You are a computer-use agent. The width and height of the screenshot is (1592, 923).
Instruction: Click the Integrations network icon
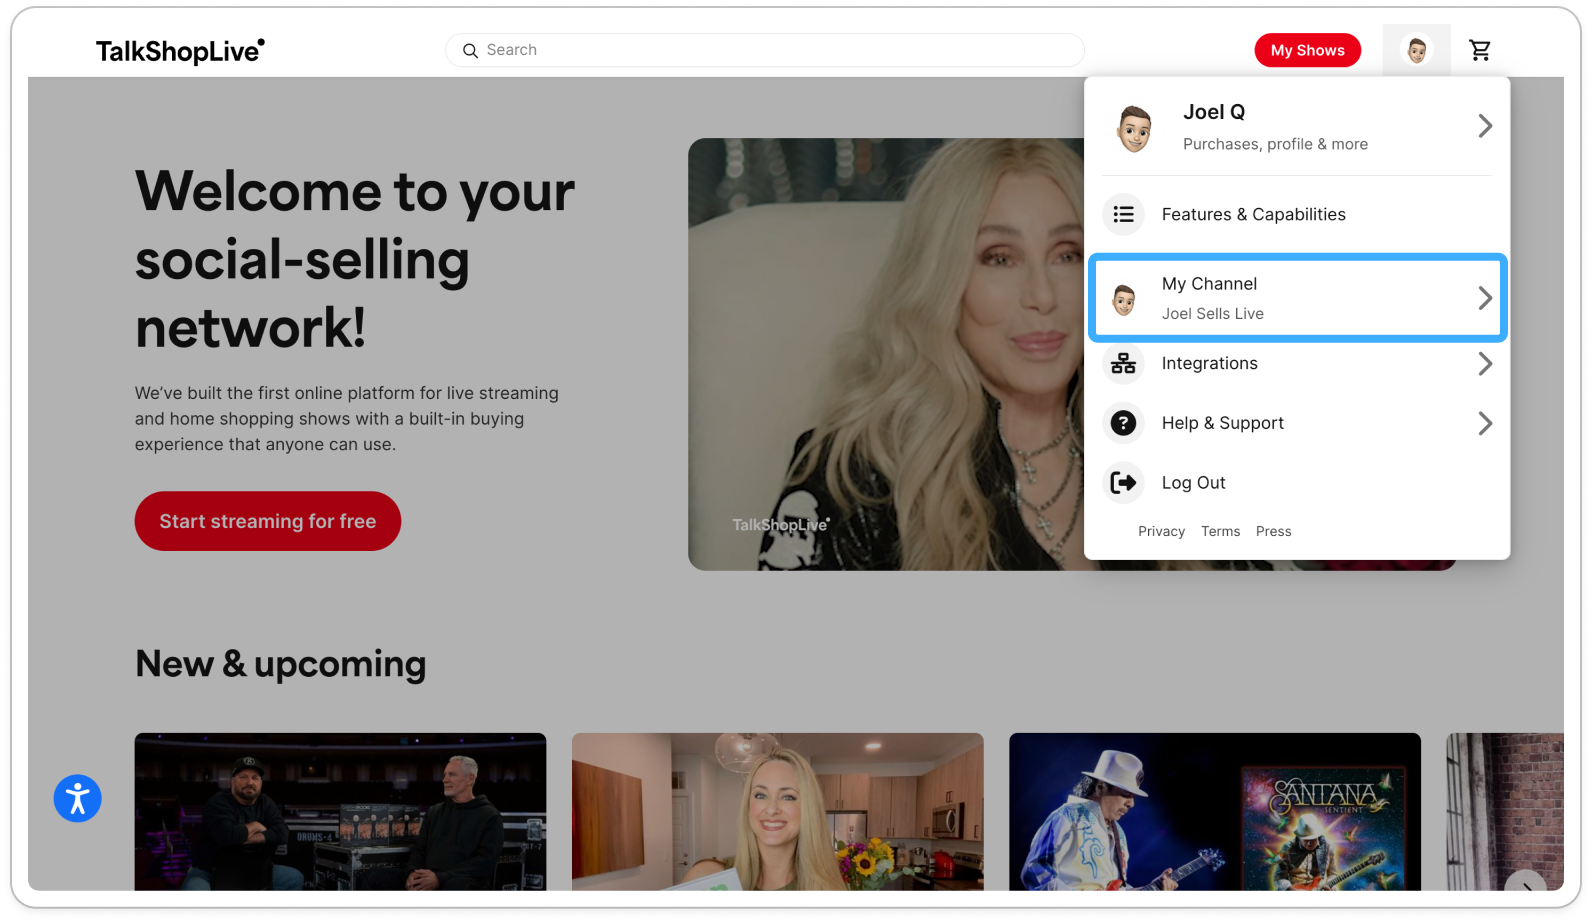1123,364
